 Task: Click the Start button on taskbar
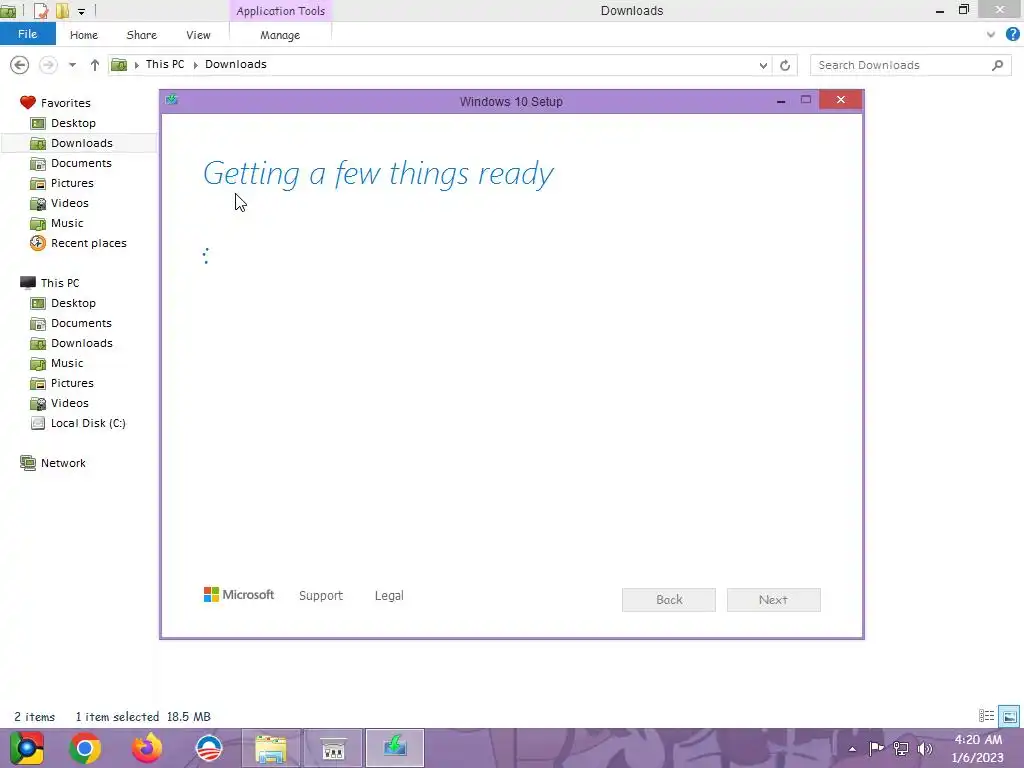point(26,748)
